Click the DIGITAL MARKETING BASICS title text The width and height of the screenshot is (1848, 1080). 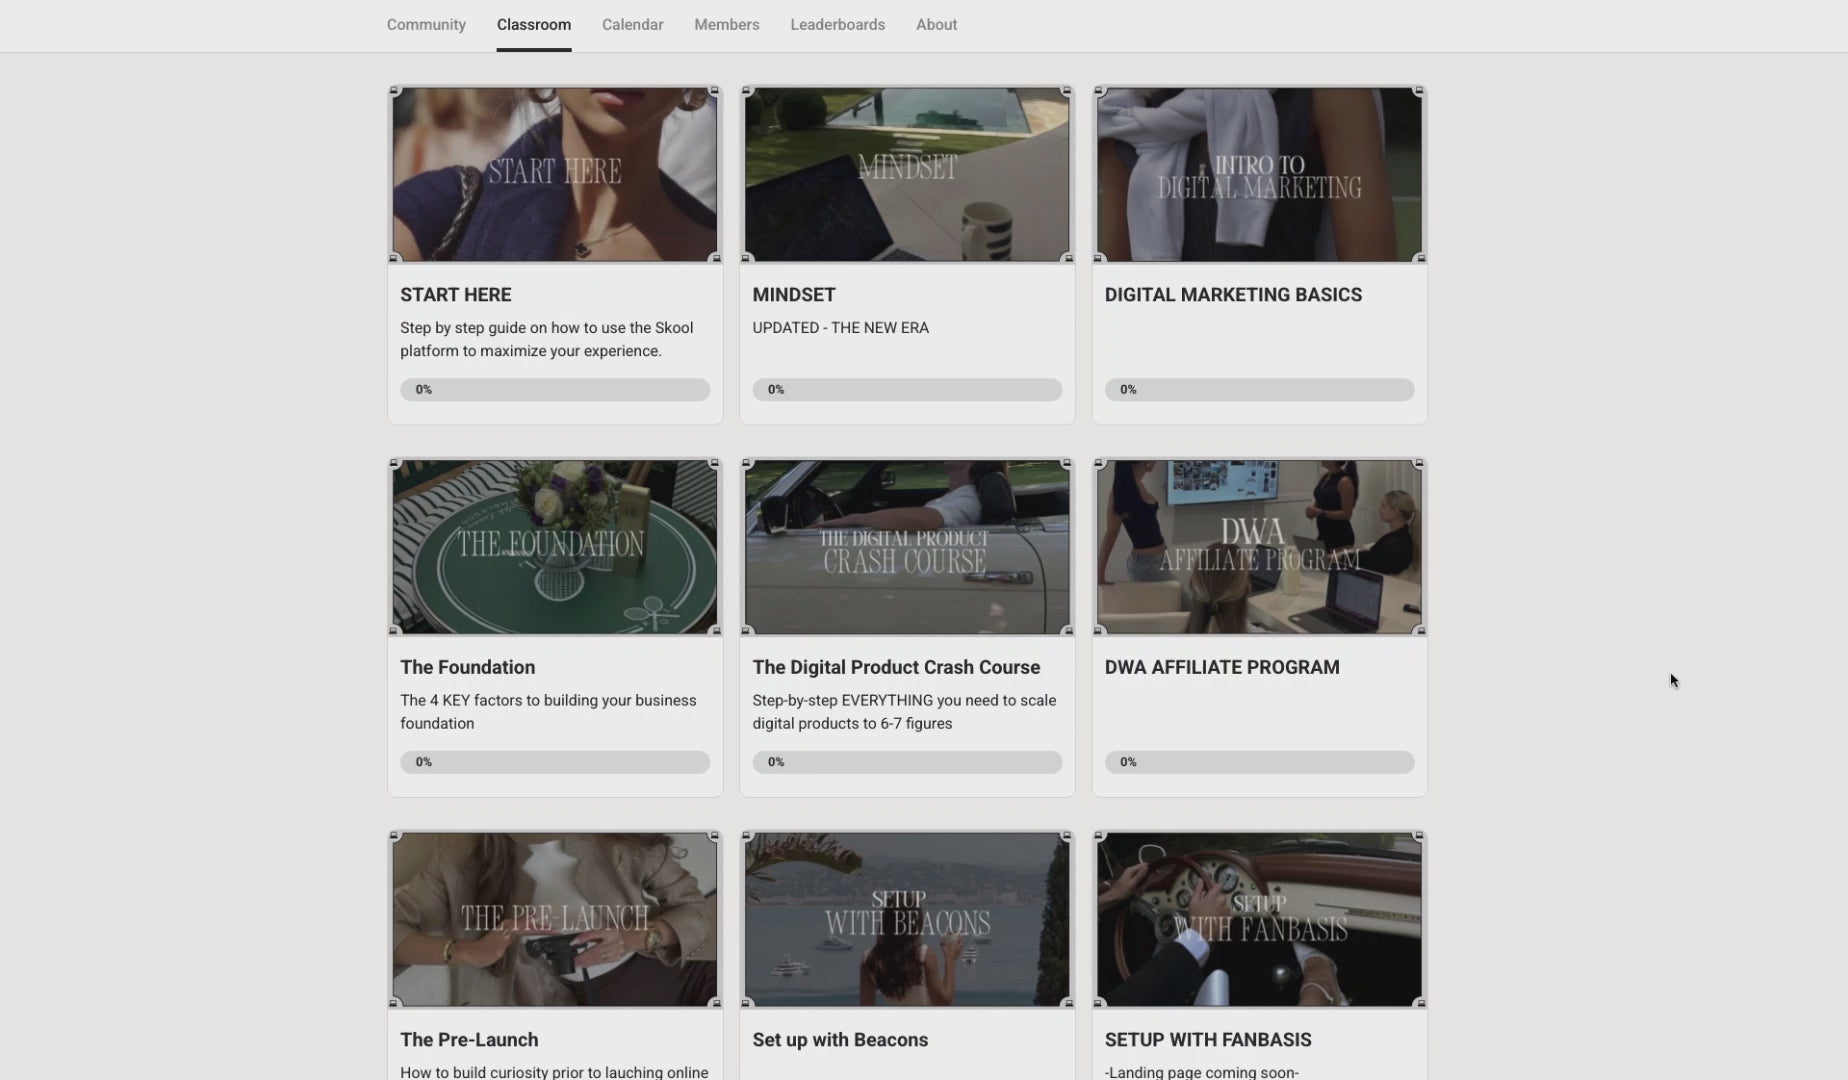point(1232,295)
